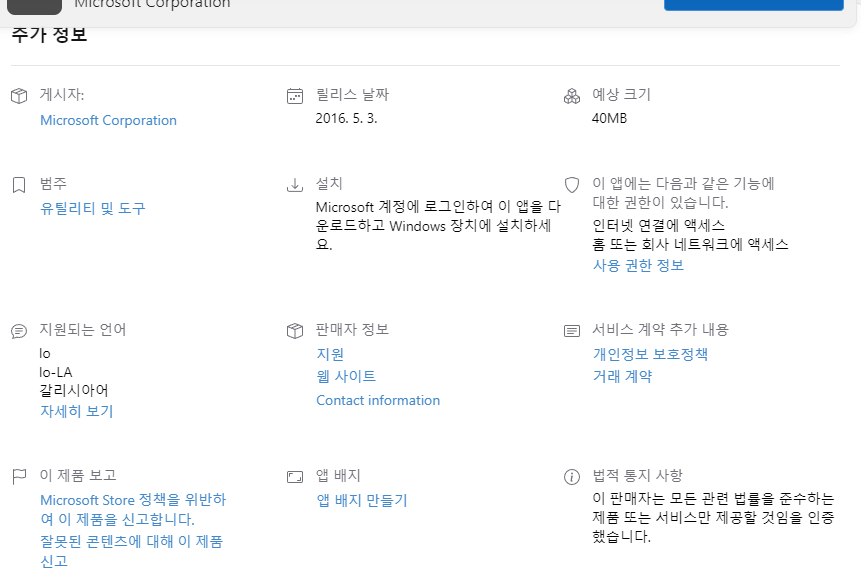This screenshot has height=588, width=861.
Task: Open the Microsoft Corporation publisher page
Action: click(x=108, y=120)
